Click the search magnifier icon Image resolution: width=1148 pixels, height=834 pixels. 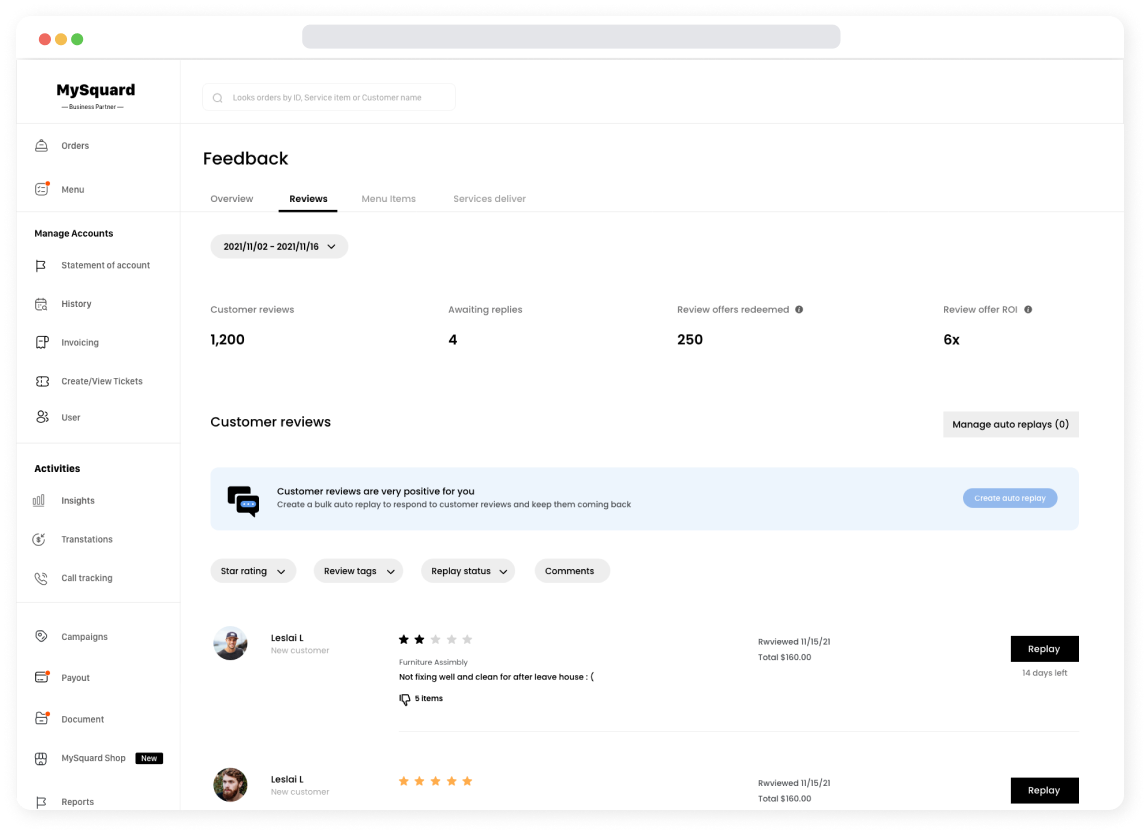click(217, 97)
